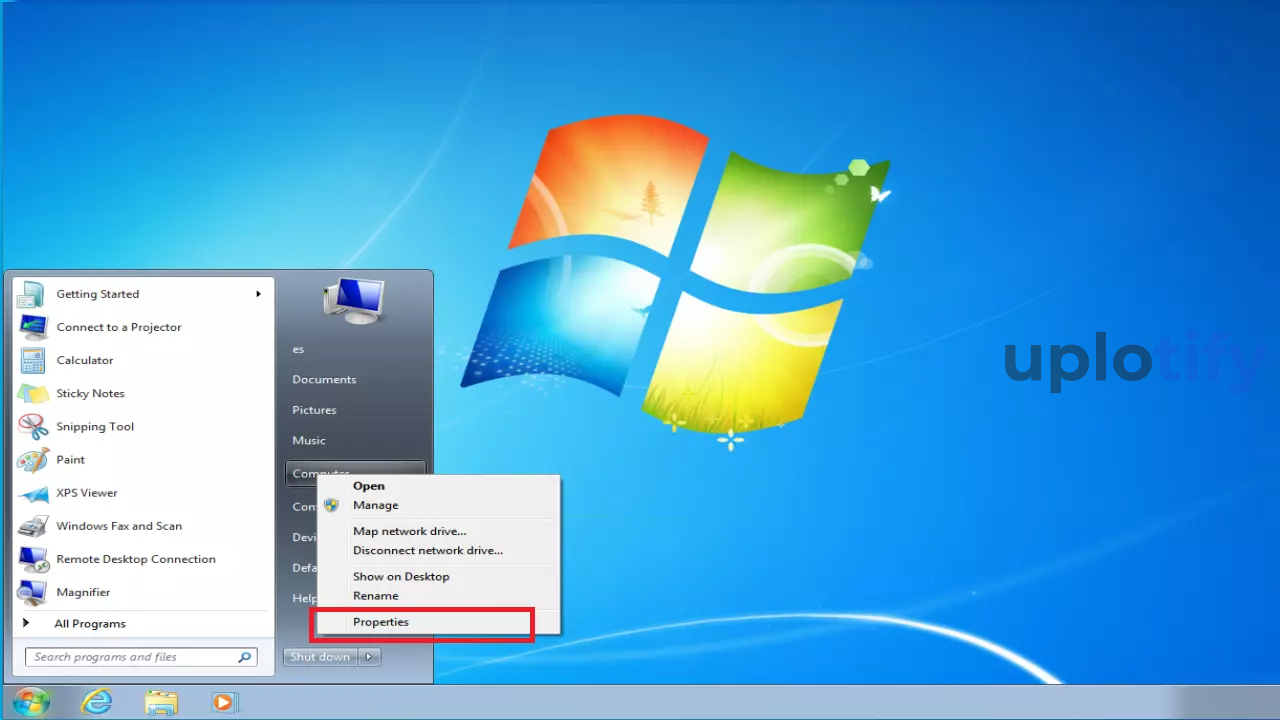1280x720 pixels.
Task: Open Internet Explorer from the taskbar
Action: coord(97,702)
